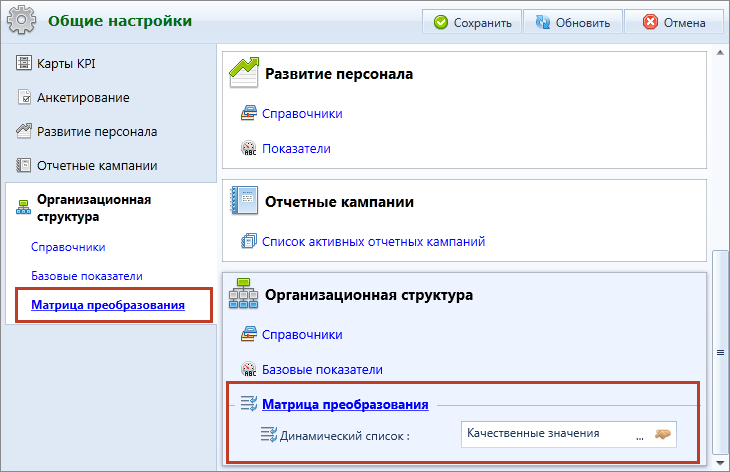Select Развитие персонала in the left sidebar

pyautogui.click(x=97, y=132)
